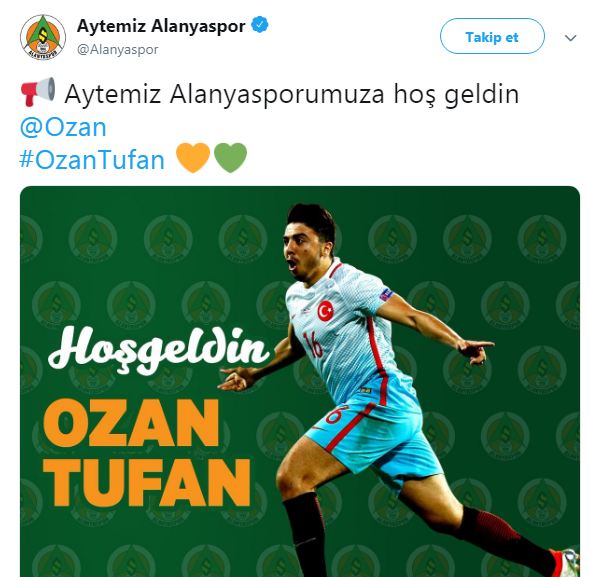Click the white Hoşgeldin script text
Image resolution: width=590 pixels, height=577 pixels.
[159, 350]
